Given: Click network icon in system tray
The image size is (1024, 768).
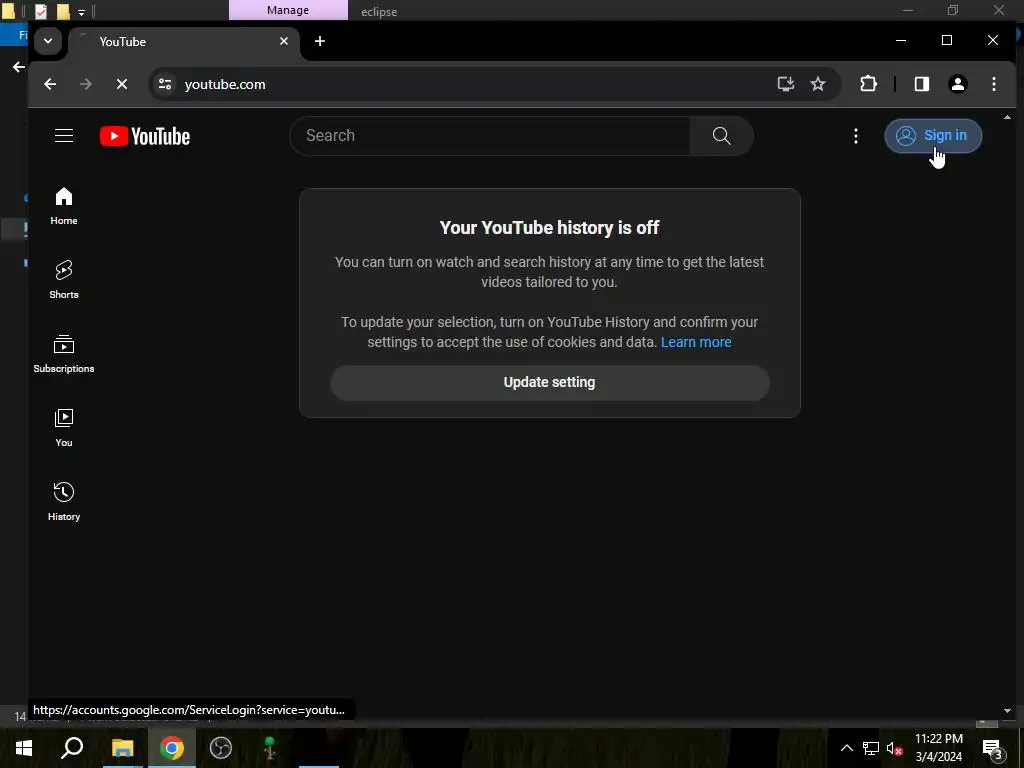Looking at the screenshot, I should click(871, 748).
